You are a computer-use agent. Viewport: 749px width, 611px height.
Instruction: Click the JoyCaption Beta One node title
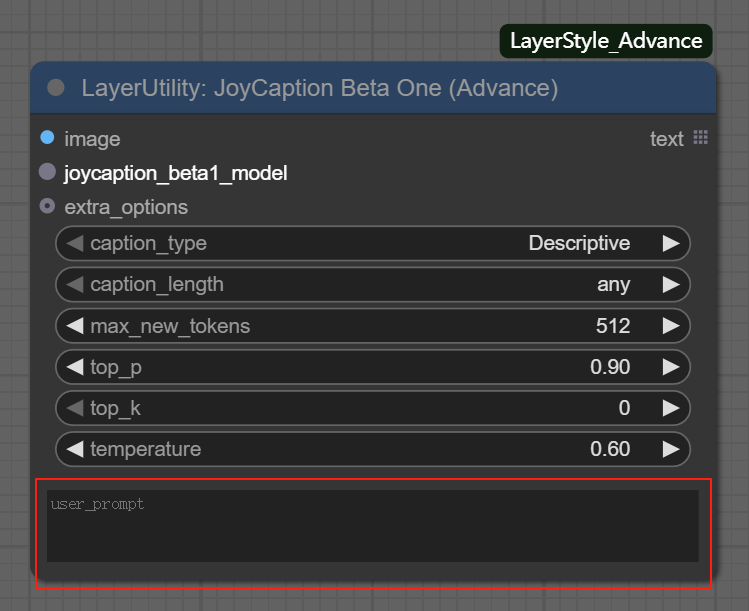(x=320, y=88)
